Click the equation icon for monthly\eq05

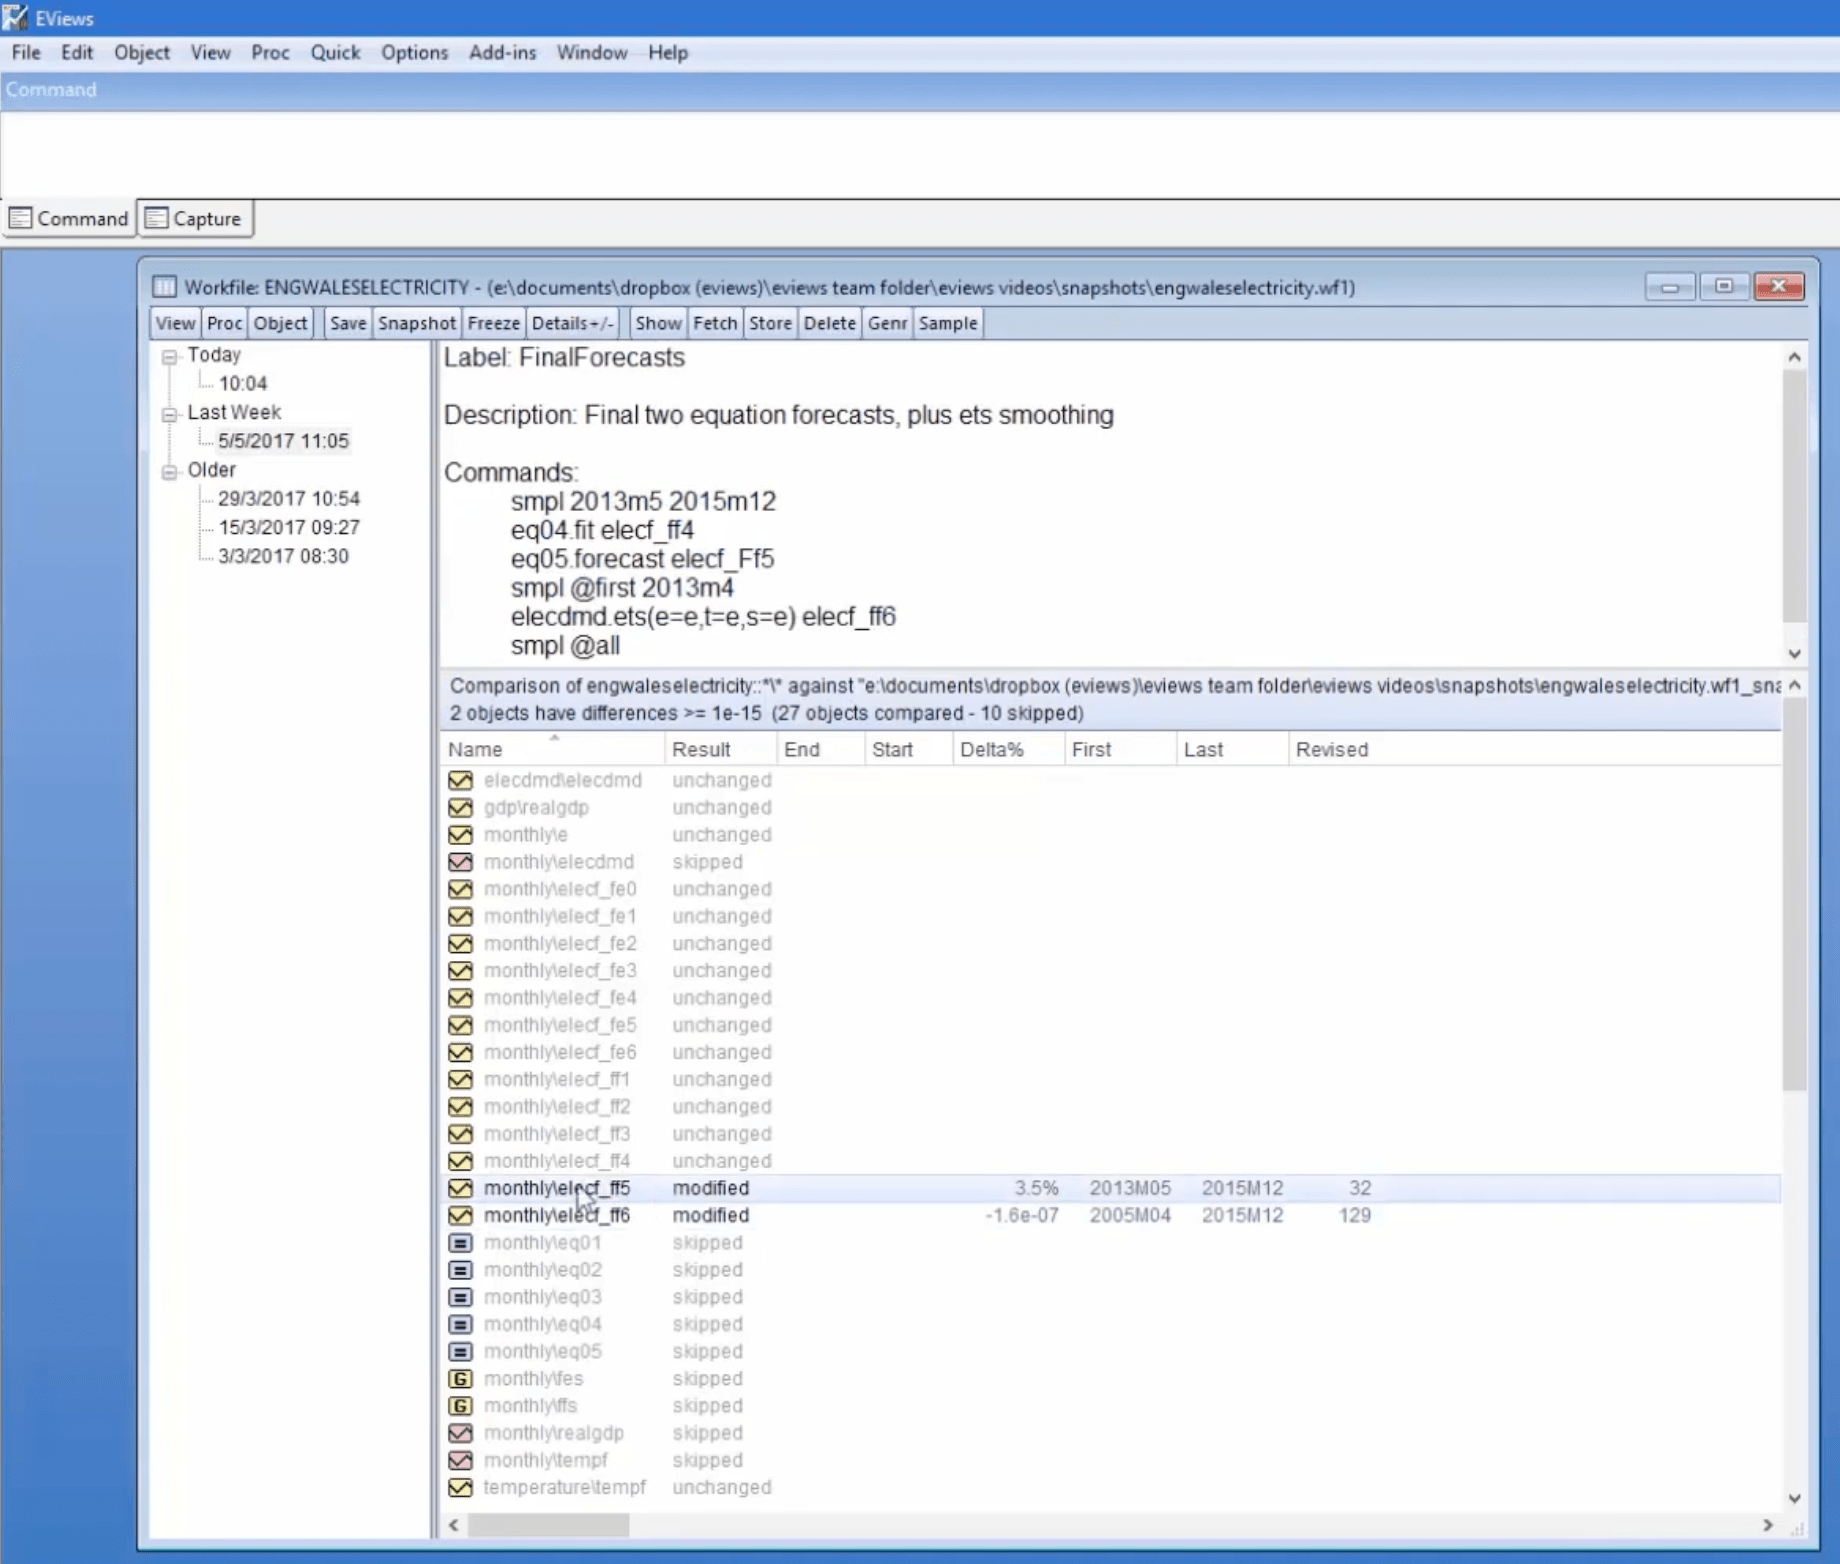pyautogui.click(x=460, y=1351)
